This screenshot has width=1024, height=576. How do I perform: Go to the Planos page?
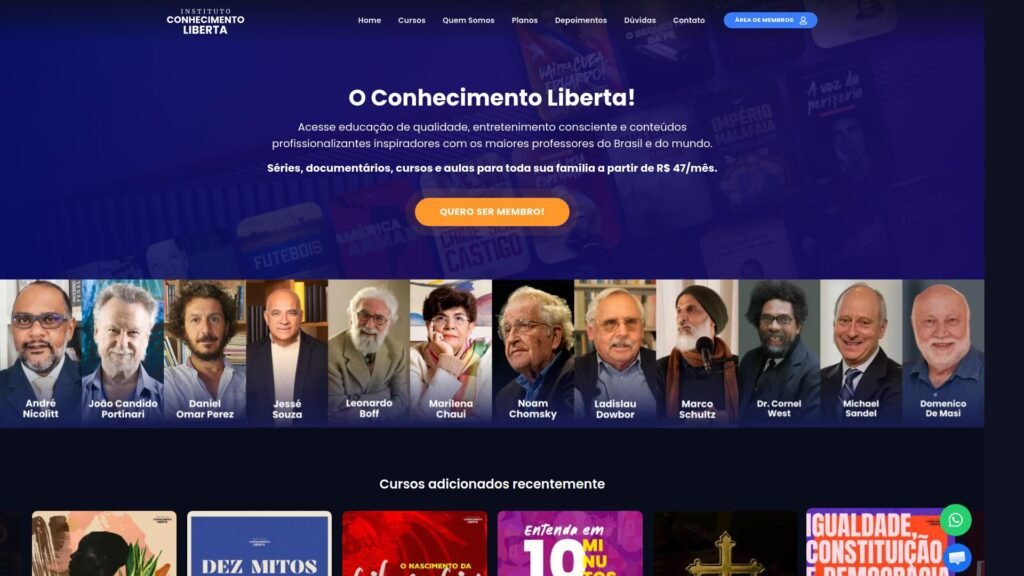524,20
